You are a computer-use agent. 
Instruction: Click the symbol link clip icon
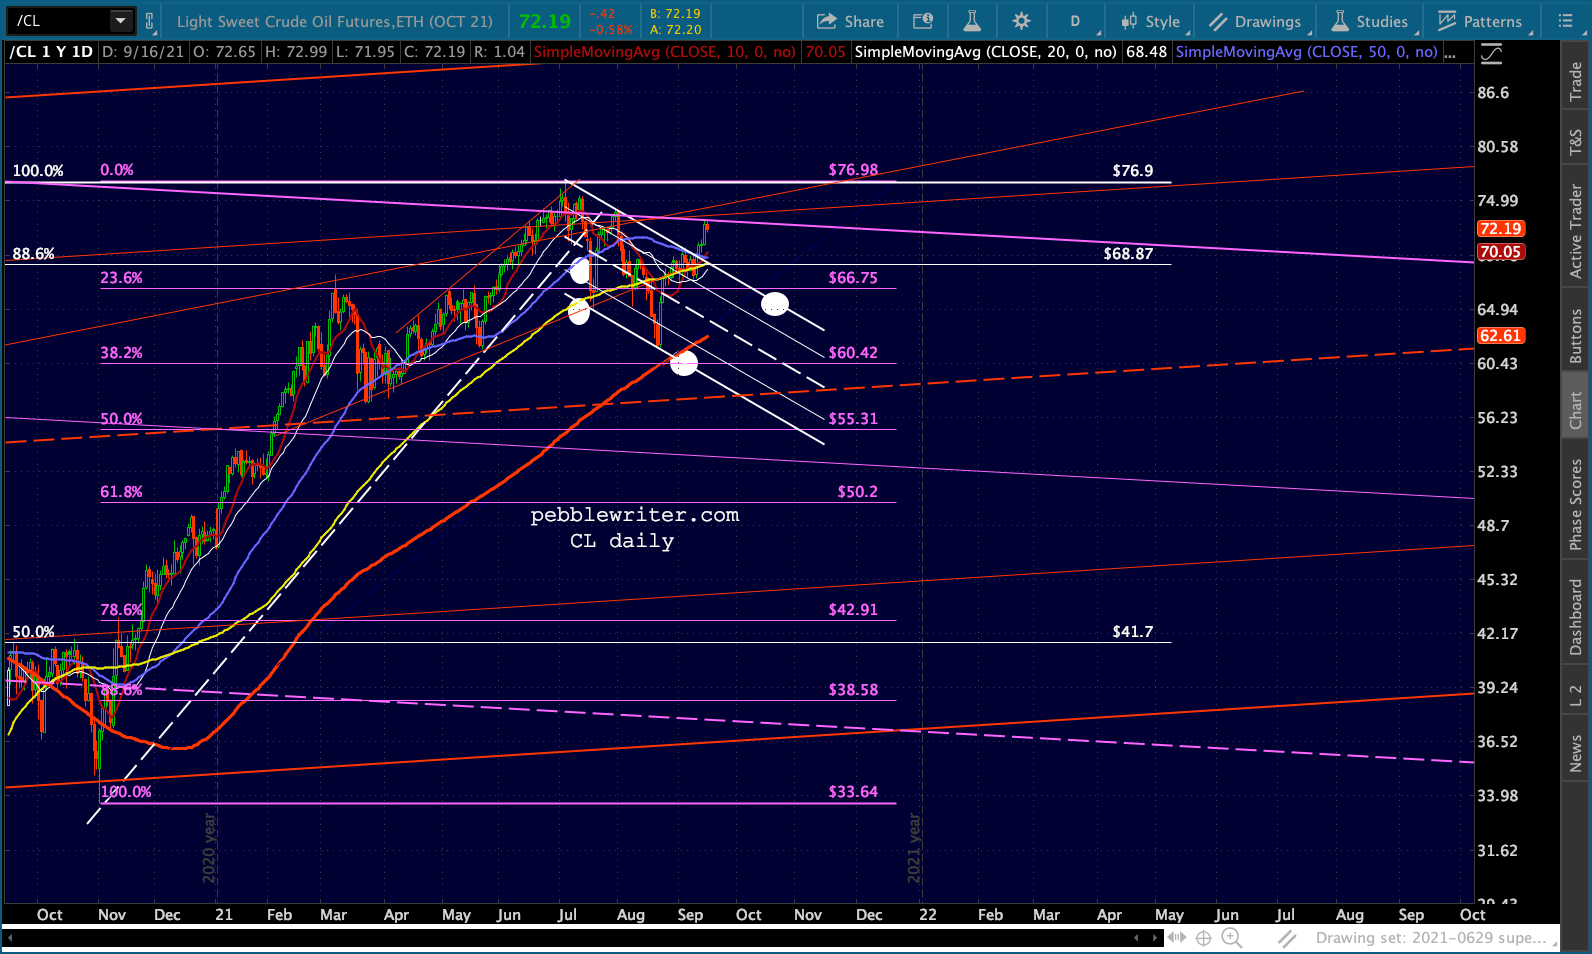click(150, 21)
